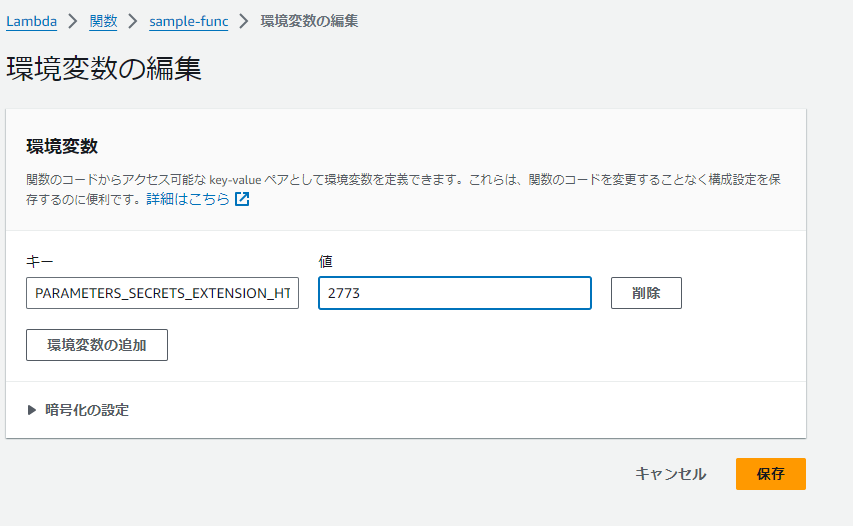Click the 詳細はこちら link

click(188, 199)
